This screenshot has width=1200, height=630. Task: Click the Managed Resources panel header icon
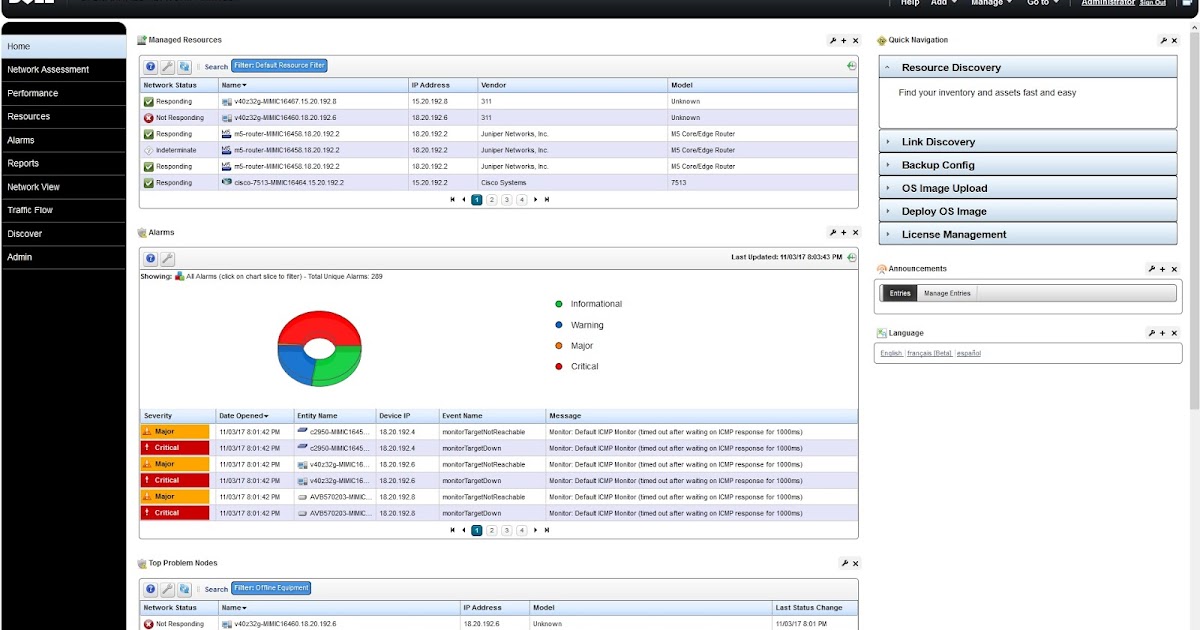(140, 39)
